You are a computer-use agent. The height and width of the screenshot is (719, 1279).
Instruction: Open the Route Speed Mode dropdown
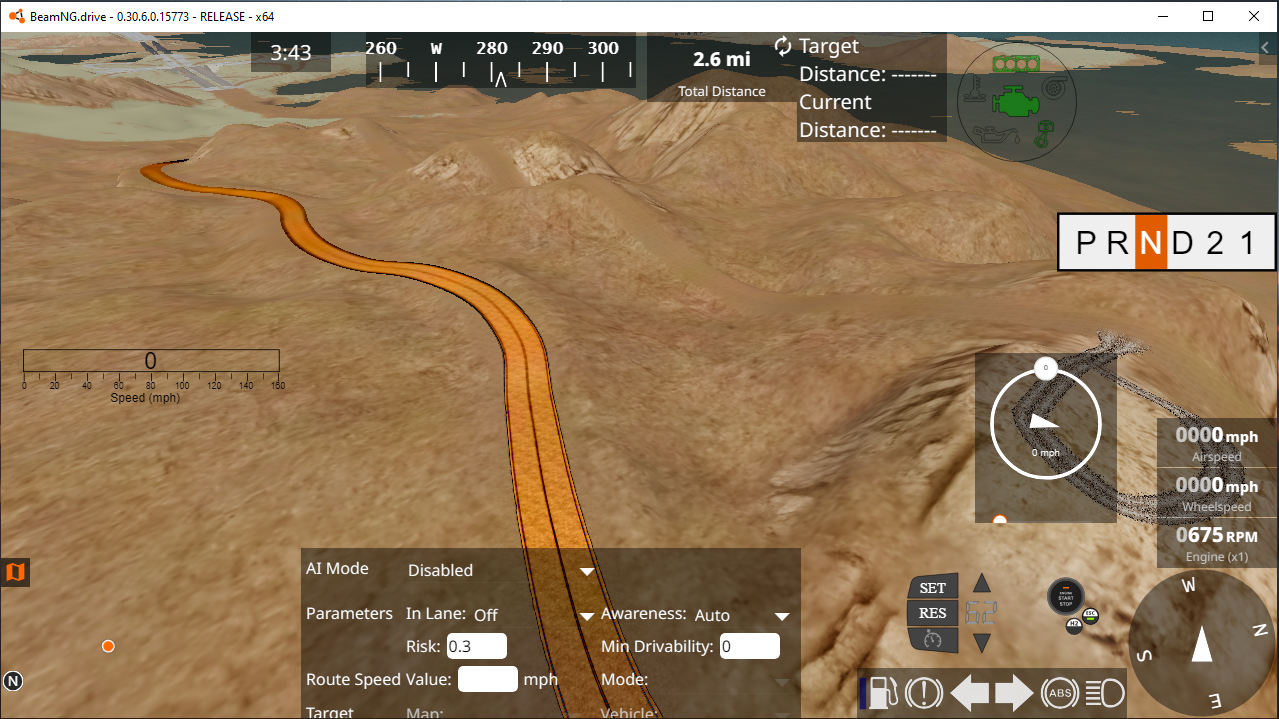point(724,680)
